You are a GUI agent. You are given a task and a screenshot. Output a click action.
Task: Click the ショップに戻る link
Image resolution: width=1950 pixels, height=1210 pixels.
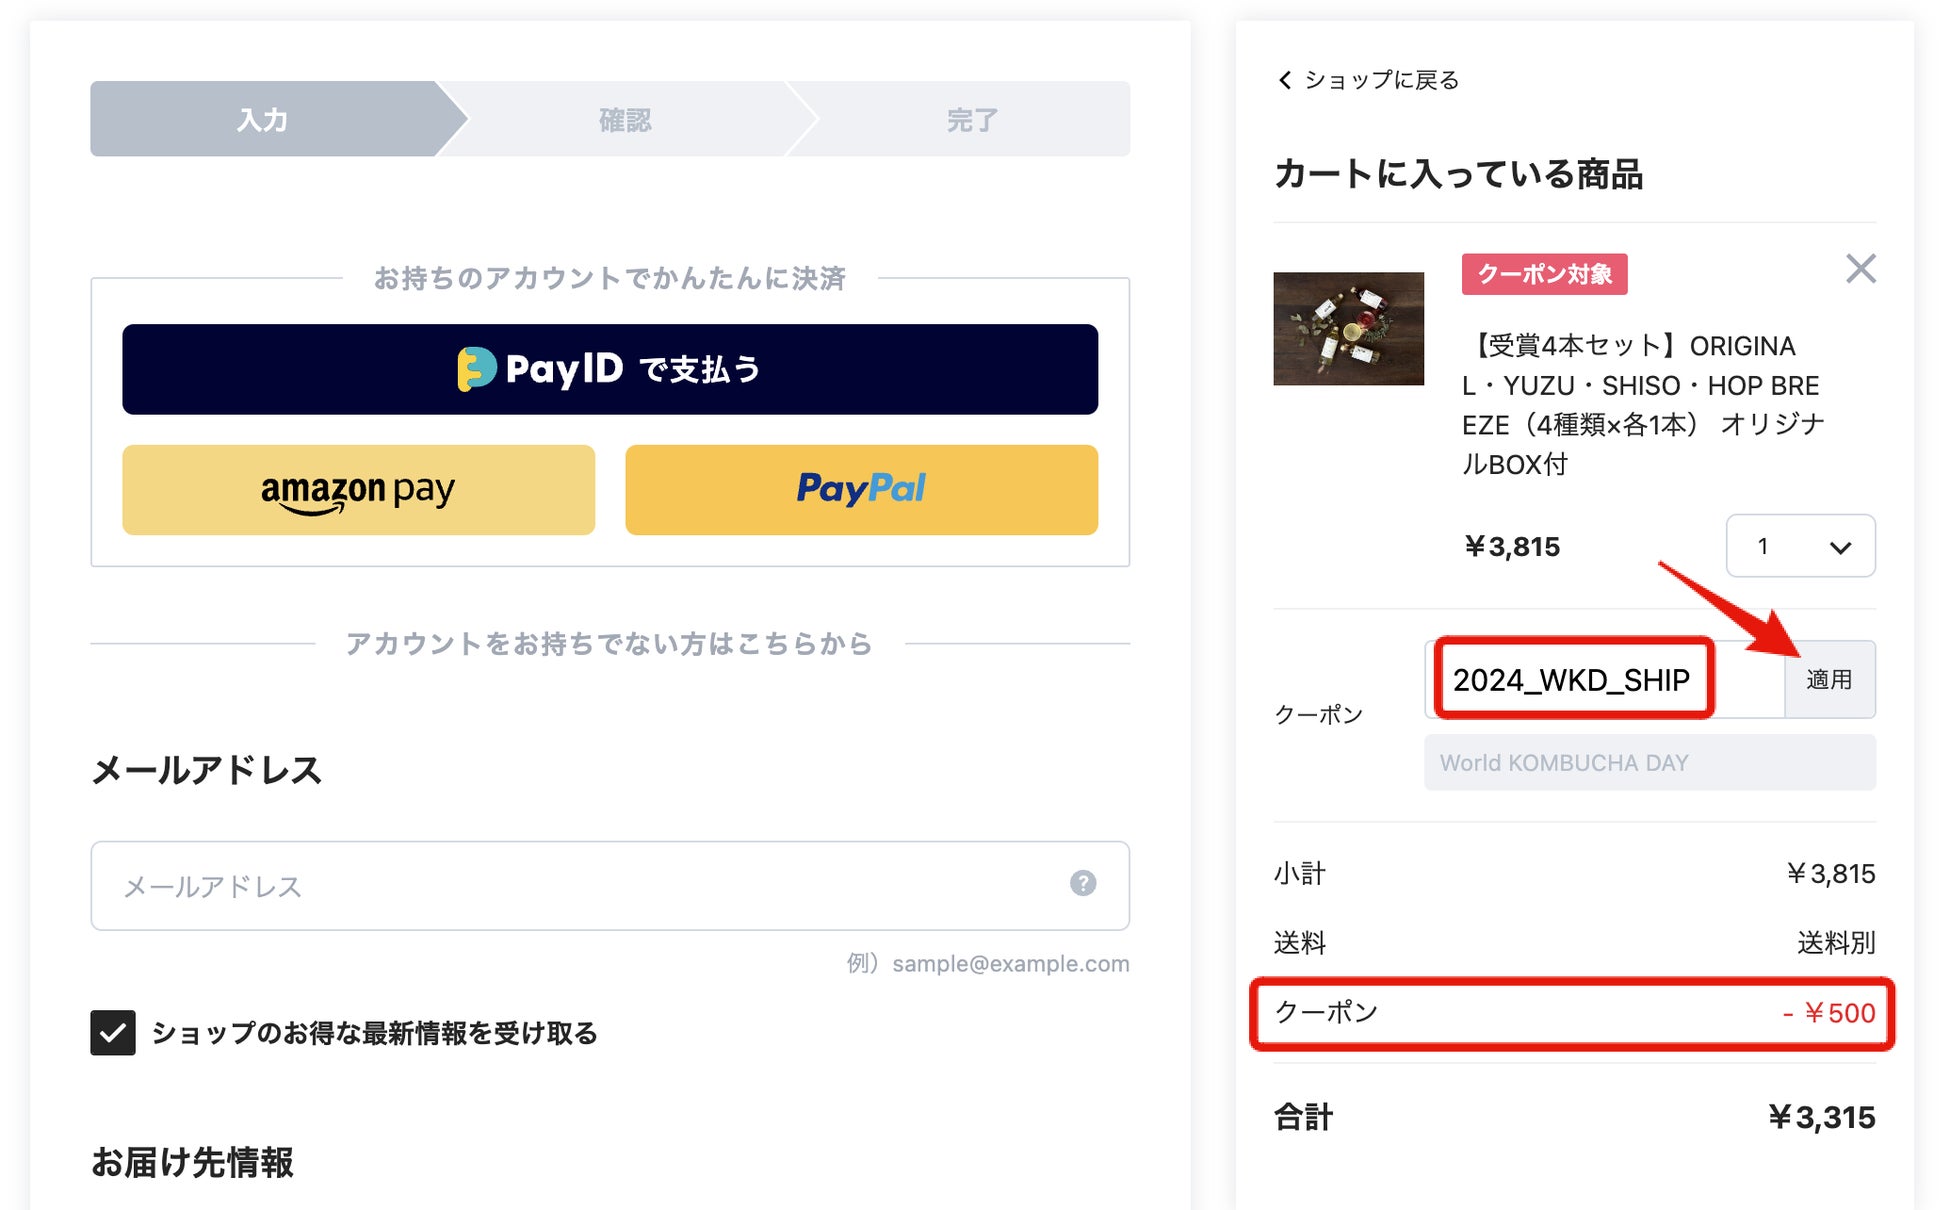click(x=1381, y=80)
